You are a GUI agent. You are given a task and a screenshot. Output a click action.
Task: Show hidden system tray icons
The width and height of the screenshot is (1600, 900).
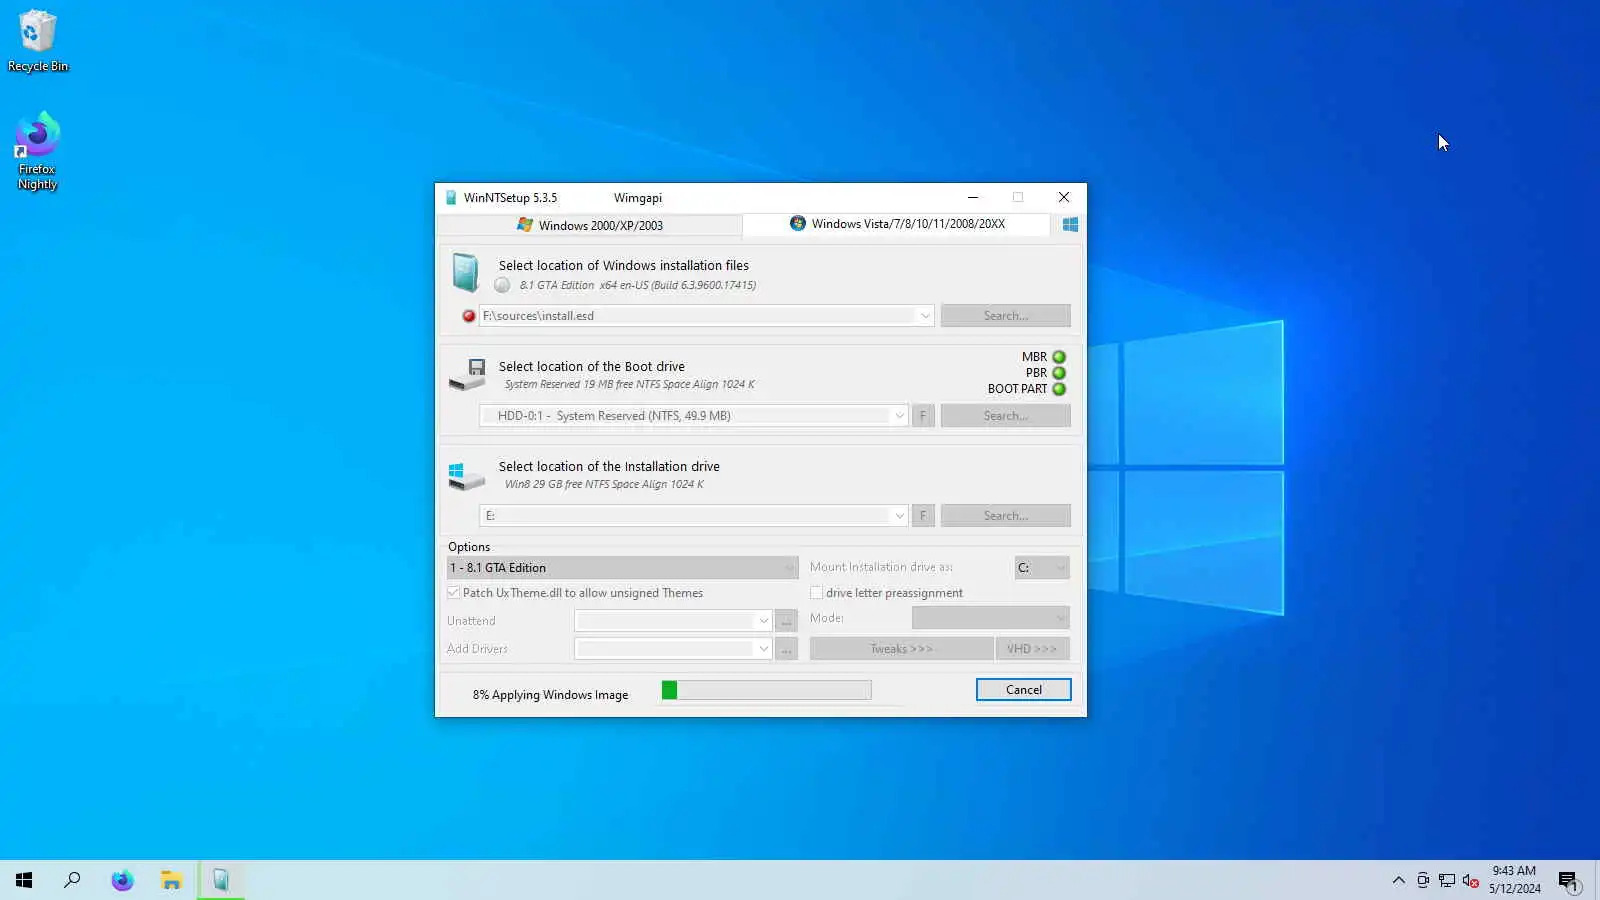point(1398,881)
